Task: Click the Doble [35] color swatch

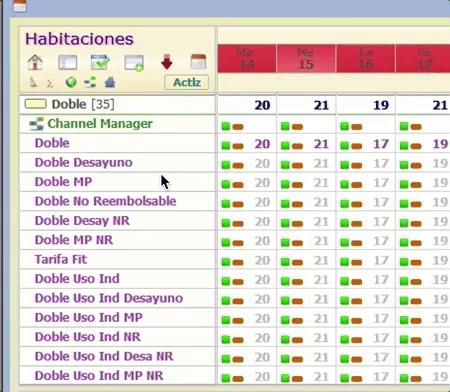Action: [35, 104]
